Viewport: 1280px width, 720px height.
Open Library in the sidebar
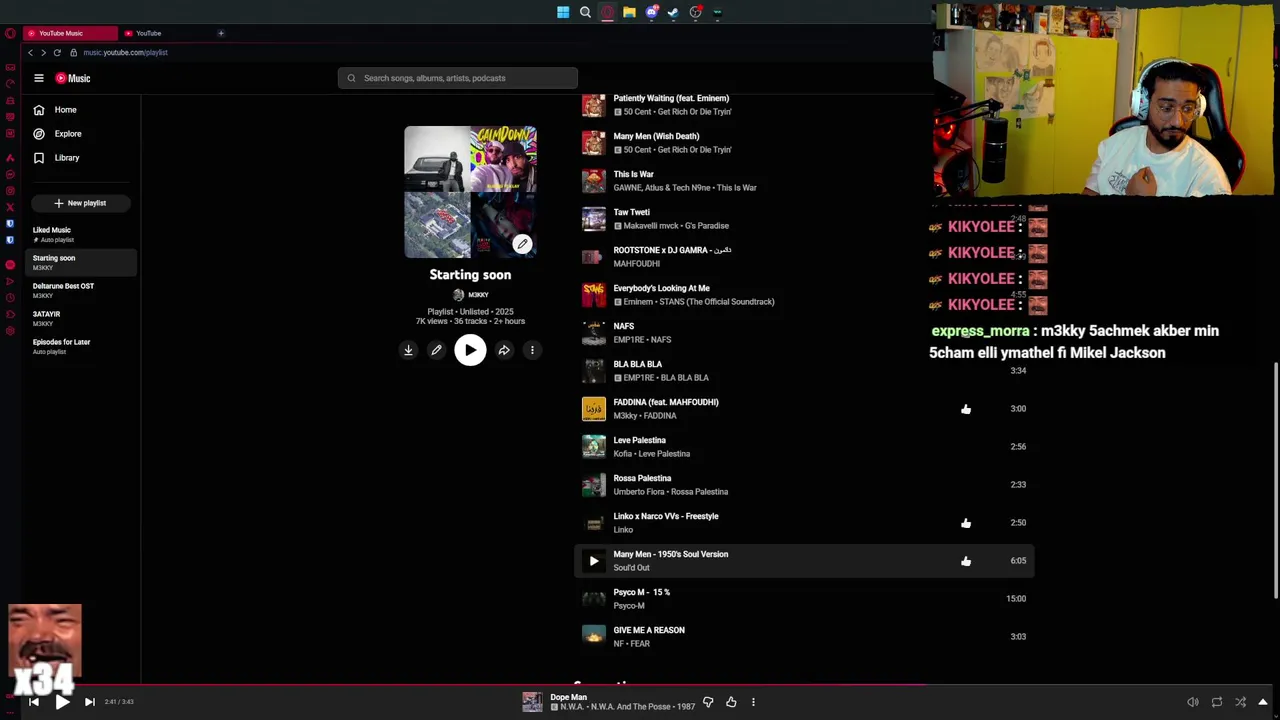point(56,158)
